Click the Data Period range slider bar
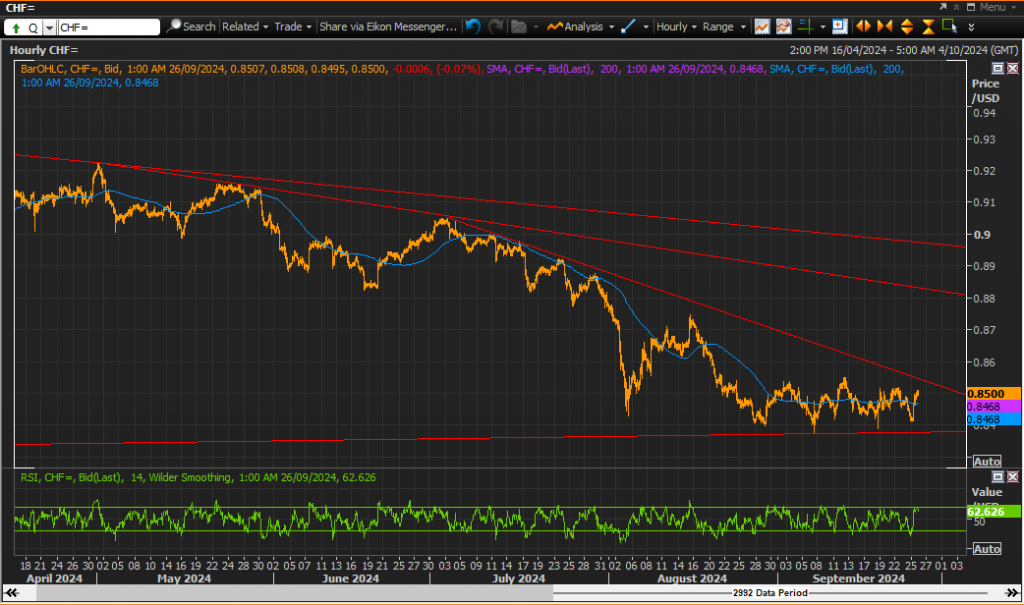This screenshot has height=605, width=1024. pyautogui.click(x=295, y=593)
